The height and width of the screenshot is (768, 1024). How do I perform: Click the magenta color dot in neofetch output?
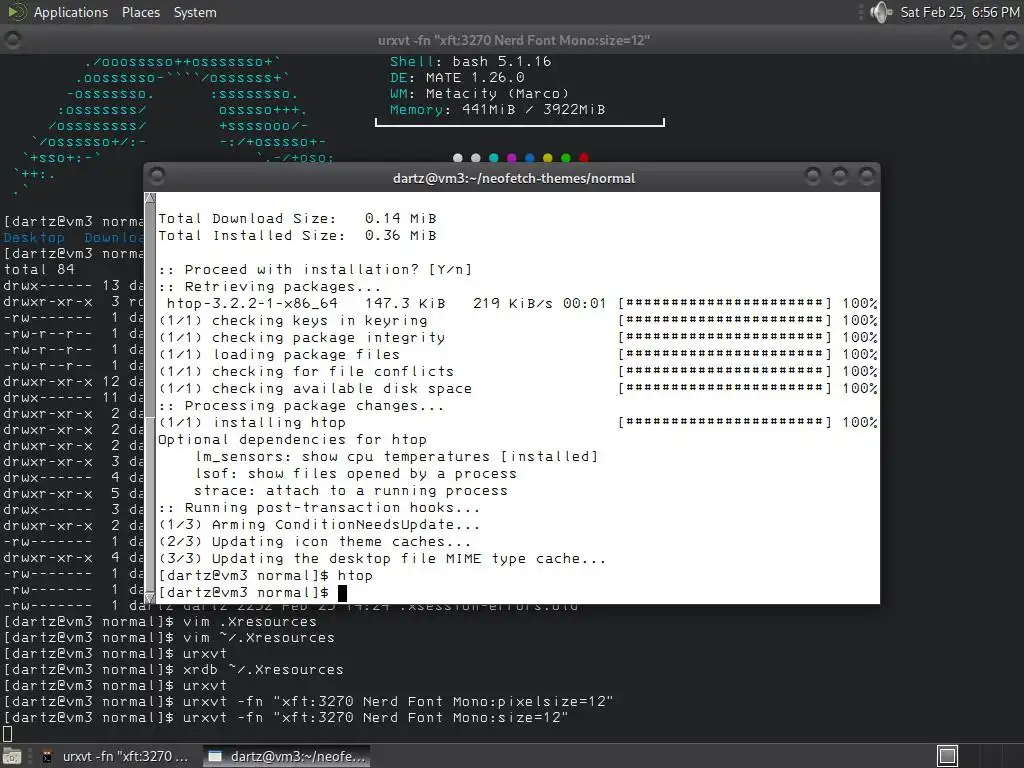pos(511,158)
